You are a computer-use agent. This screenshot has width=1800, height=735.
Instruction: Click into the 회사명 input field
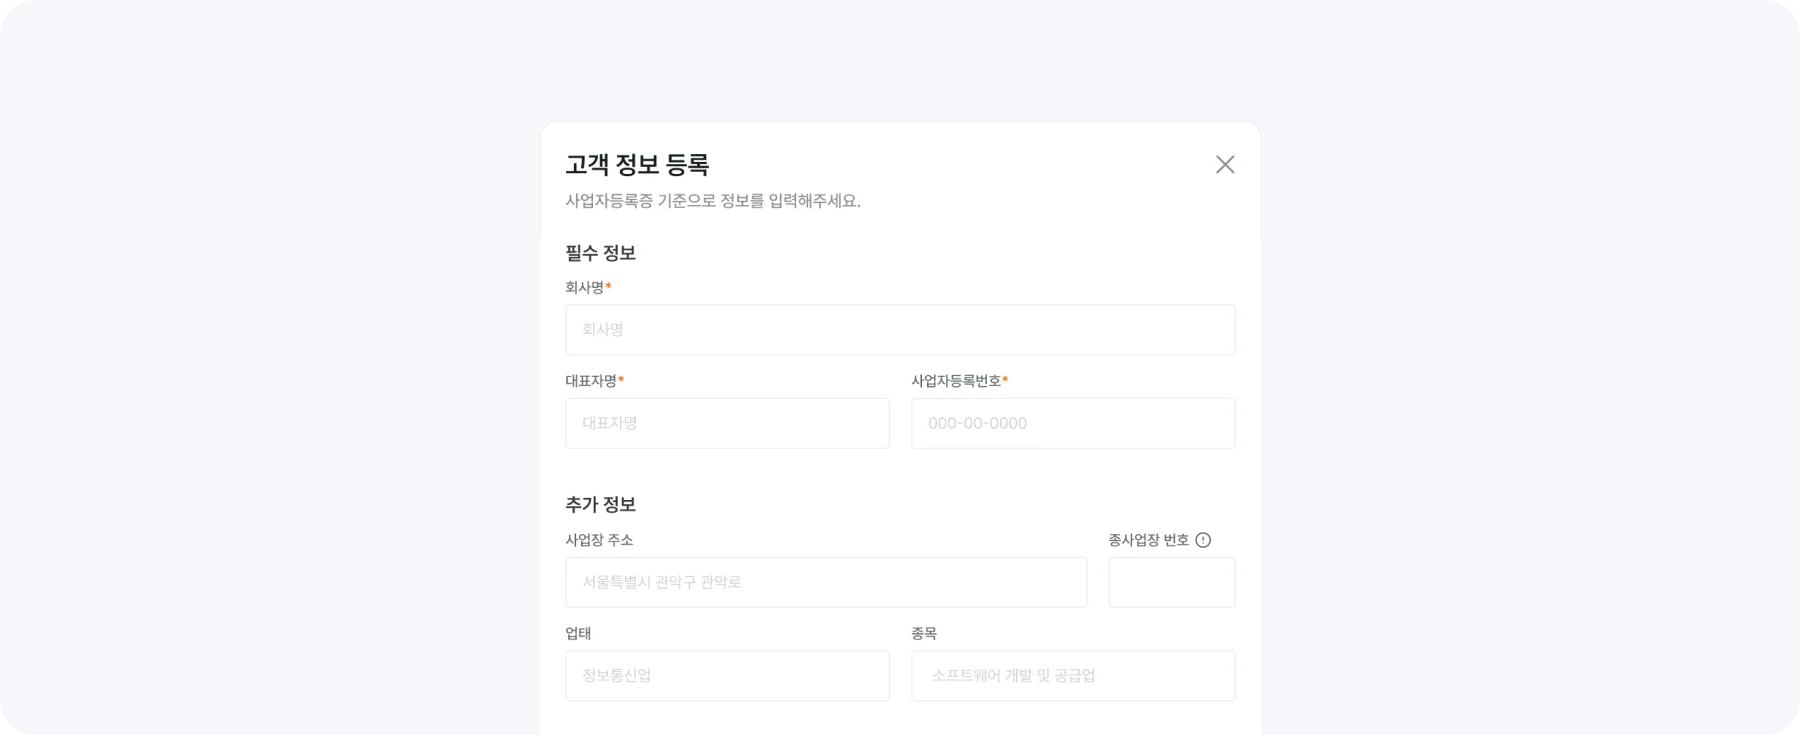click(x=900, y=330)
